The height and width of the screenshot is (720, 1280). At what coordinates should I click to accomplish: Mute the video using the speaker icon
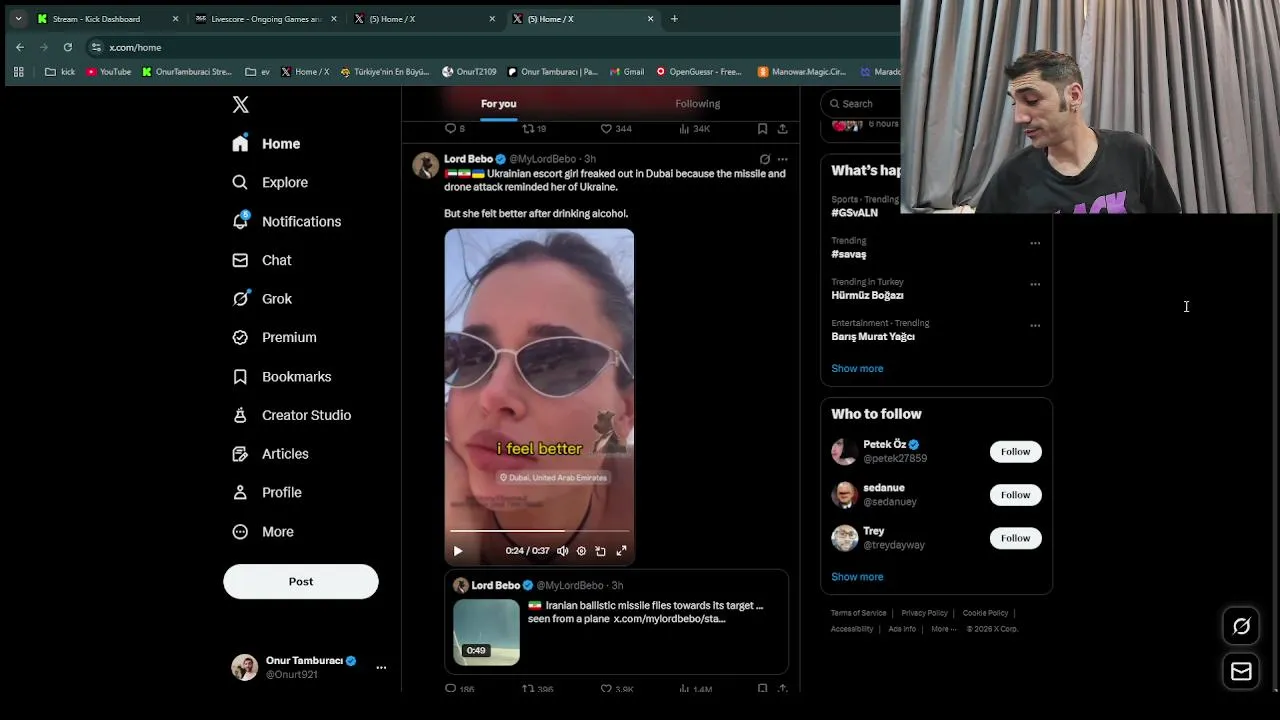coord(562,551)
